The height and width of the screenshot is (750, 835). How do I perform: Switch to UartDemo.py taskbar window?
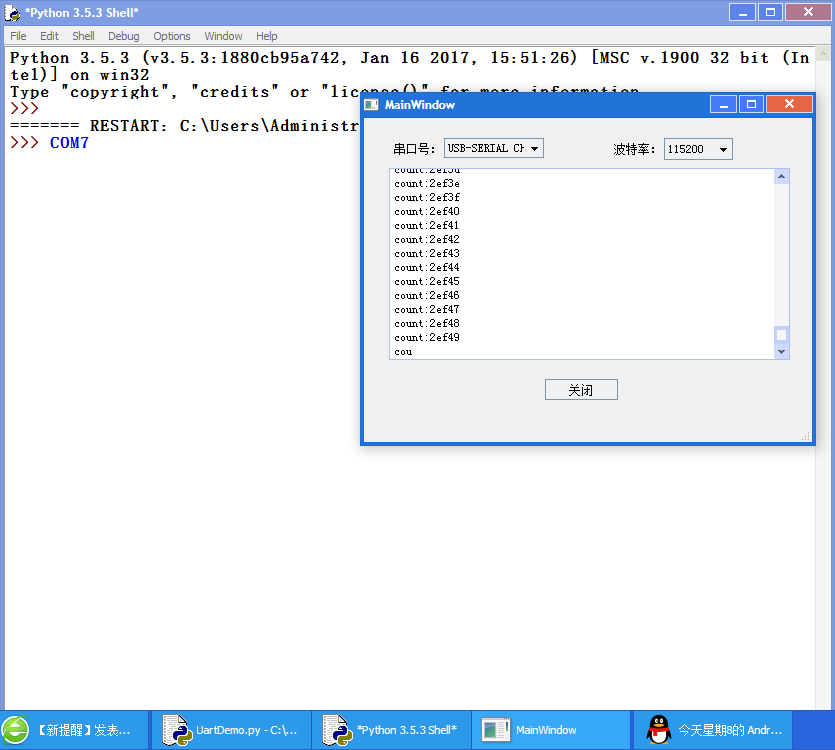231,730
